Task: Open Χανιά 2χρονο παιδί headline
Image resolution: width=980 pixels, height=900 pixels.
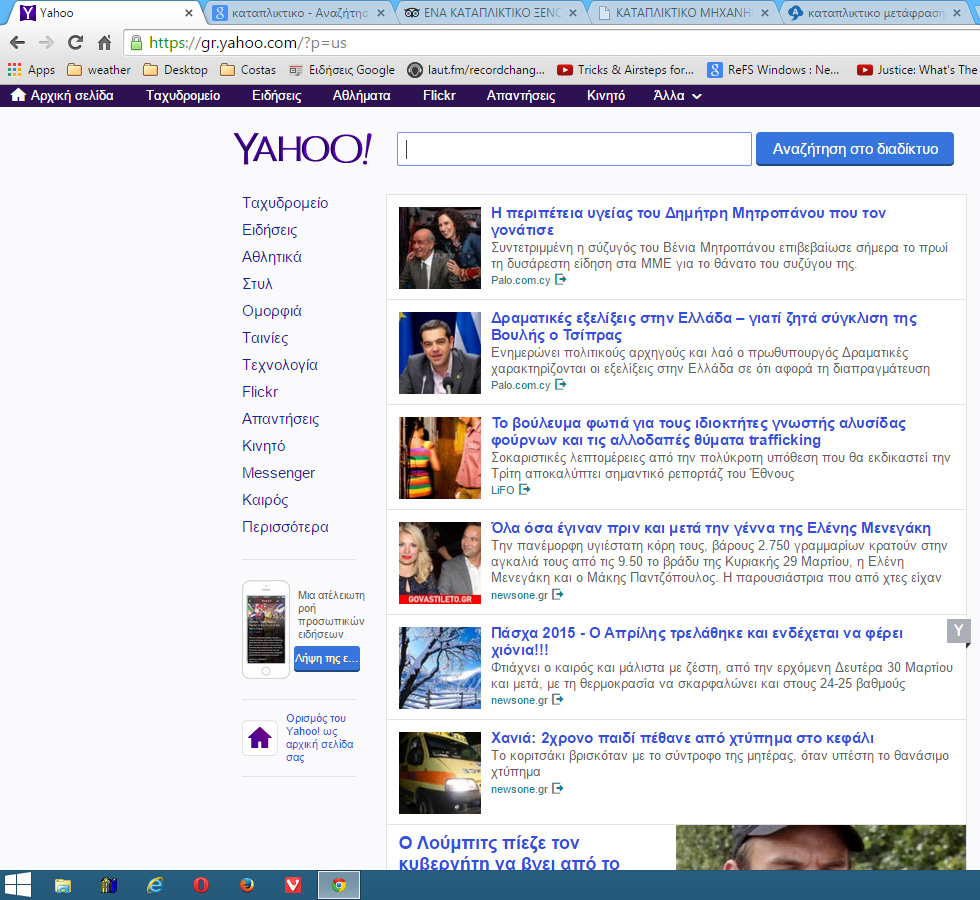Action: coord(682,738)
